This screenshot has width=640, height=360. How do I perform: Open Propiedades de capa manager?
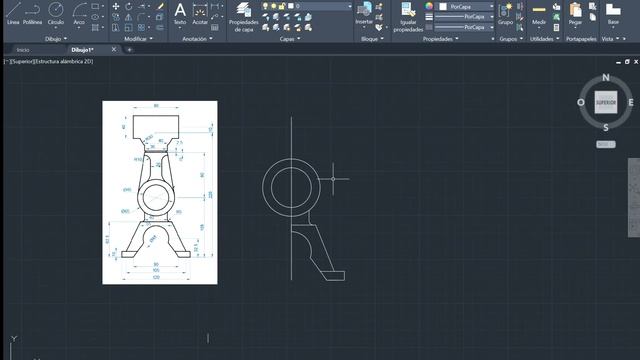click(x=244, y=16)
